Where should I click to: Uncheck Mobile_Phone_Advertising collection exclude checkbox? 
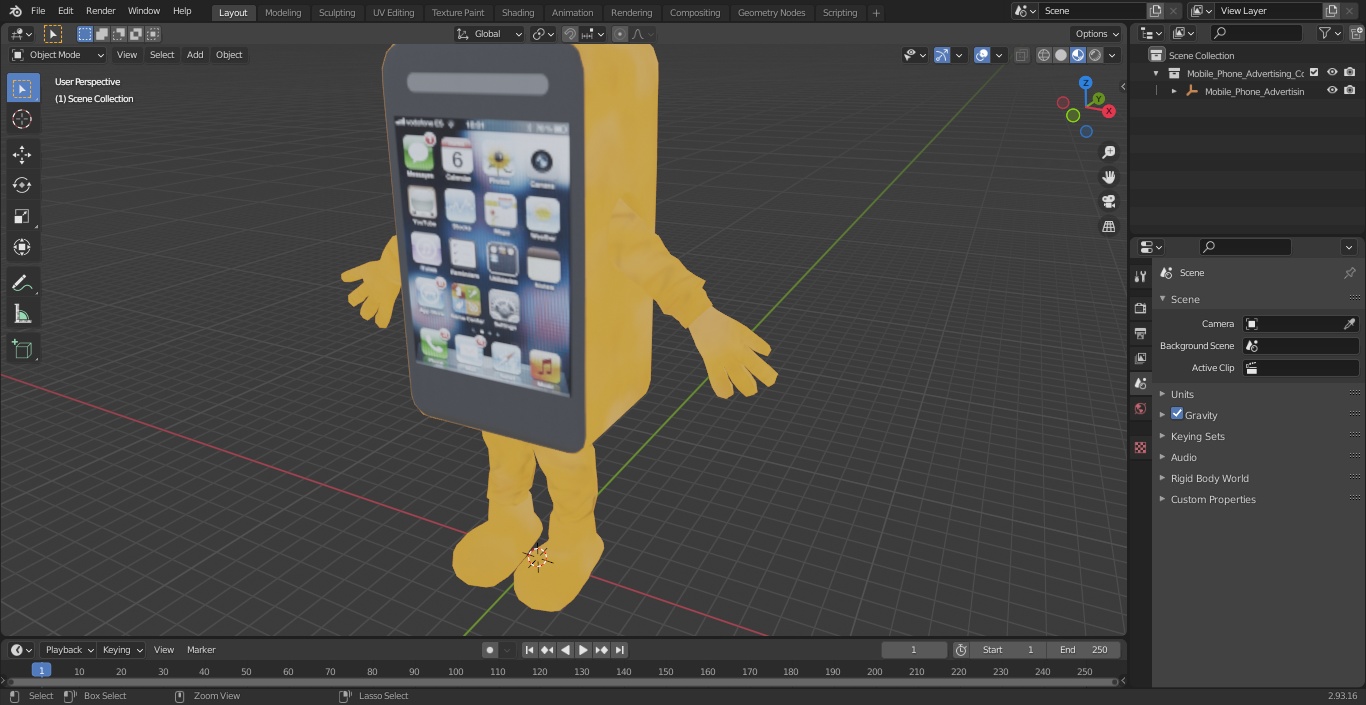[1314, 72]
